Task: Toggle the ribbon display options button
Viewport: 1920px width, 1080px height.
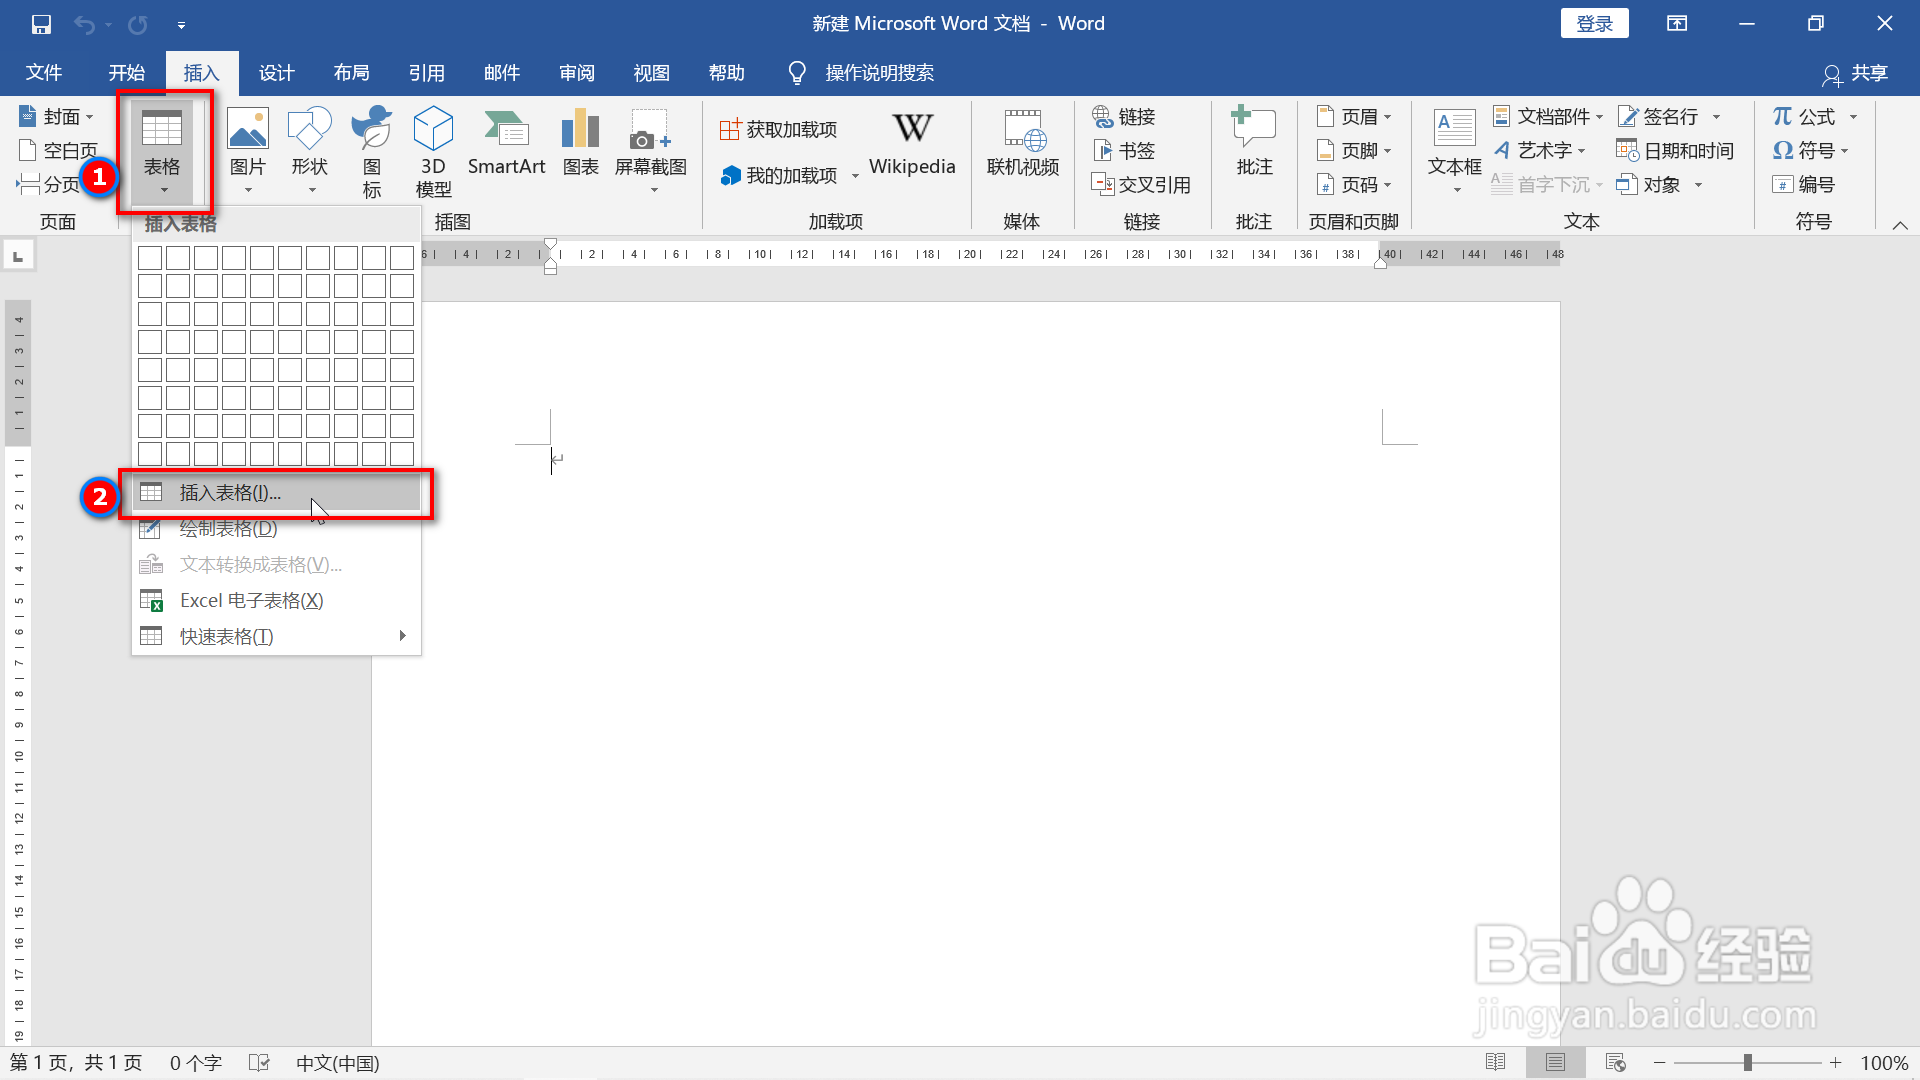Action: [x=1677, y=24]
